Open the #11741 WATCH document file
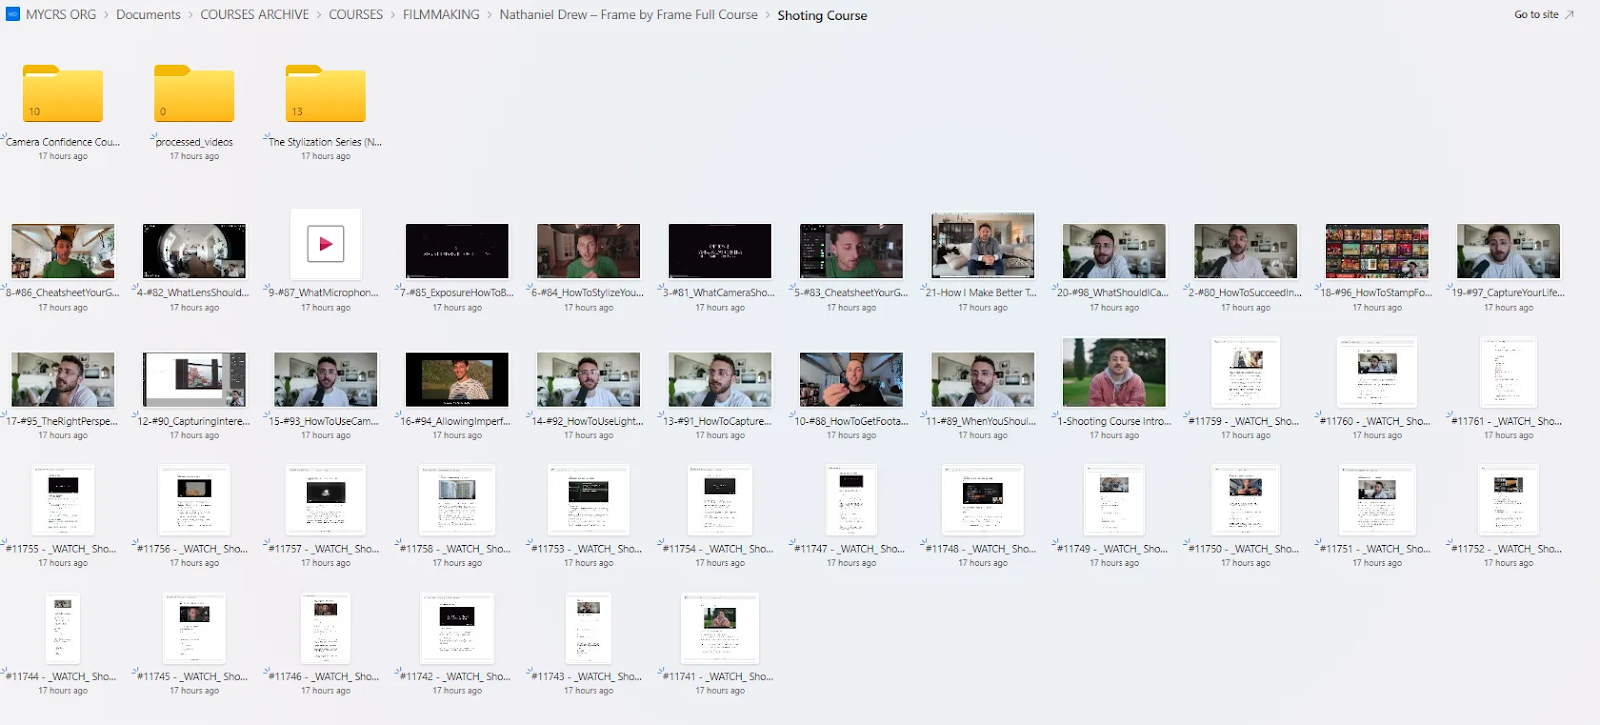The image size is (1600, 725). click(x=719, y=628)
